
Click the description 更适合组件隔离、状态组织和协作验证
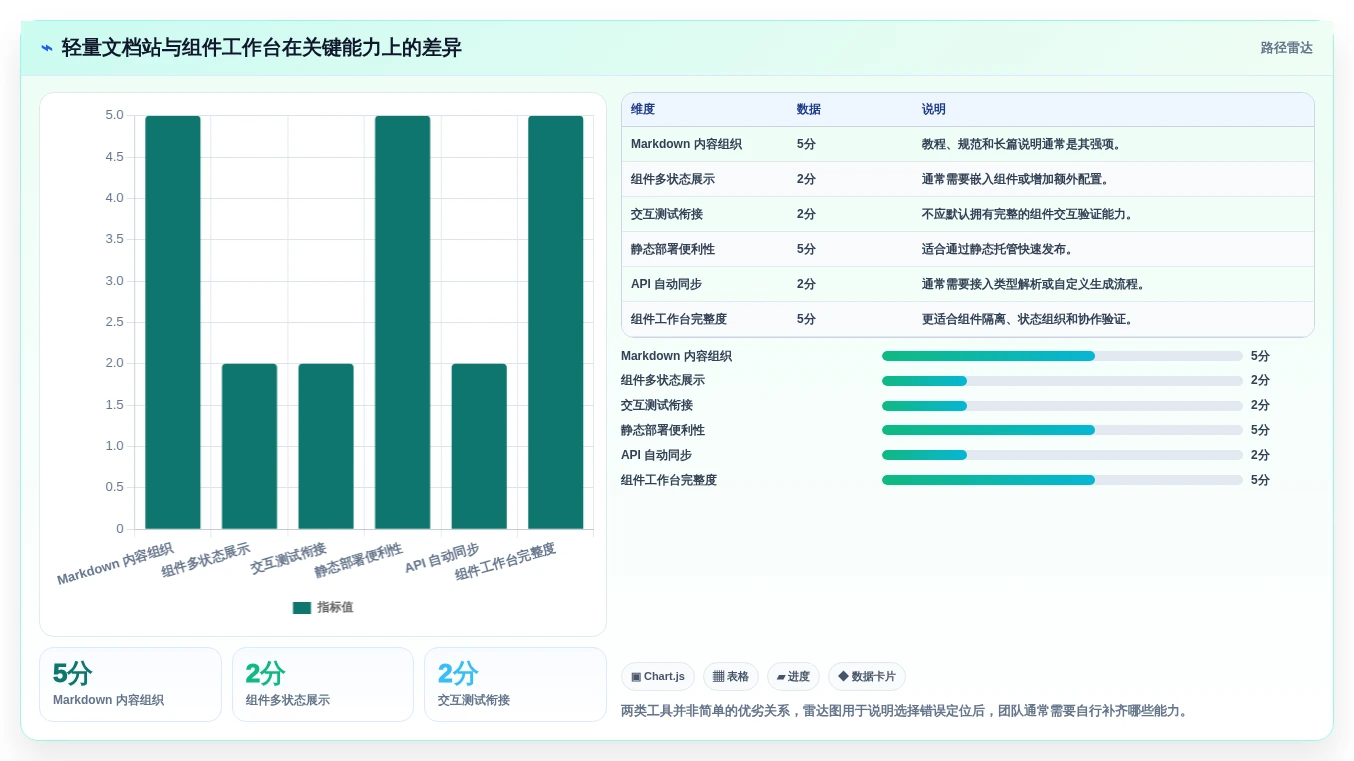coord(1029,319)
